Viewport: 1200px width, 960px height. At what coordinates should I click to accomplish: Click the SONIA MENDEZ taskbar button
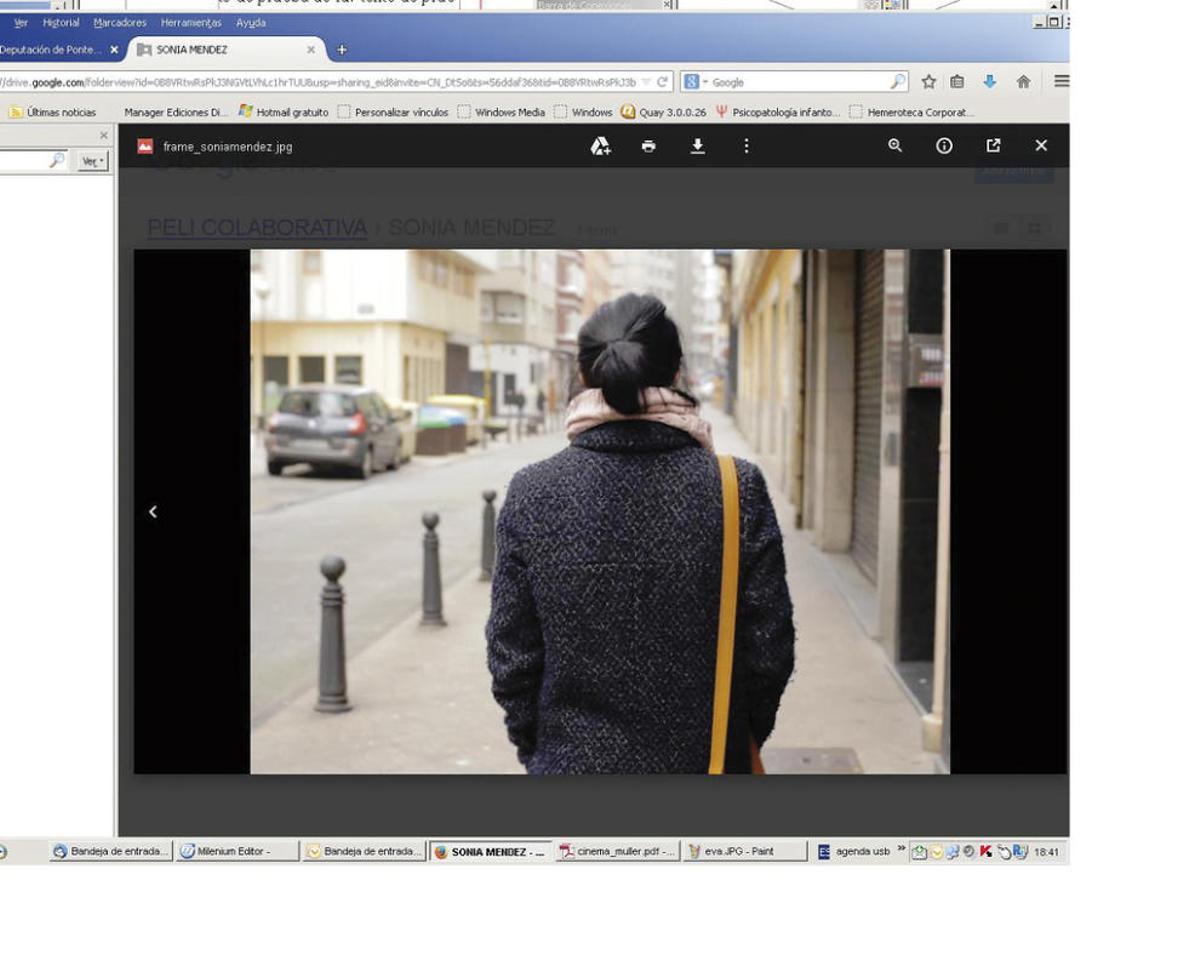490,852
